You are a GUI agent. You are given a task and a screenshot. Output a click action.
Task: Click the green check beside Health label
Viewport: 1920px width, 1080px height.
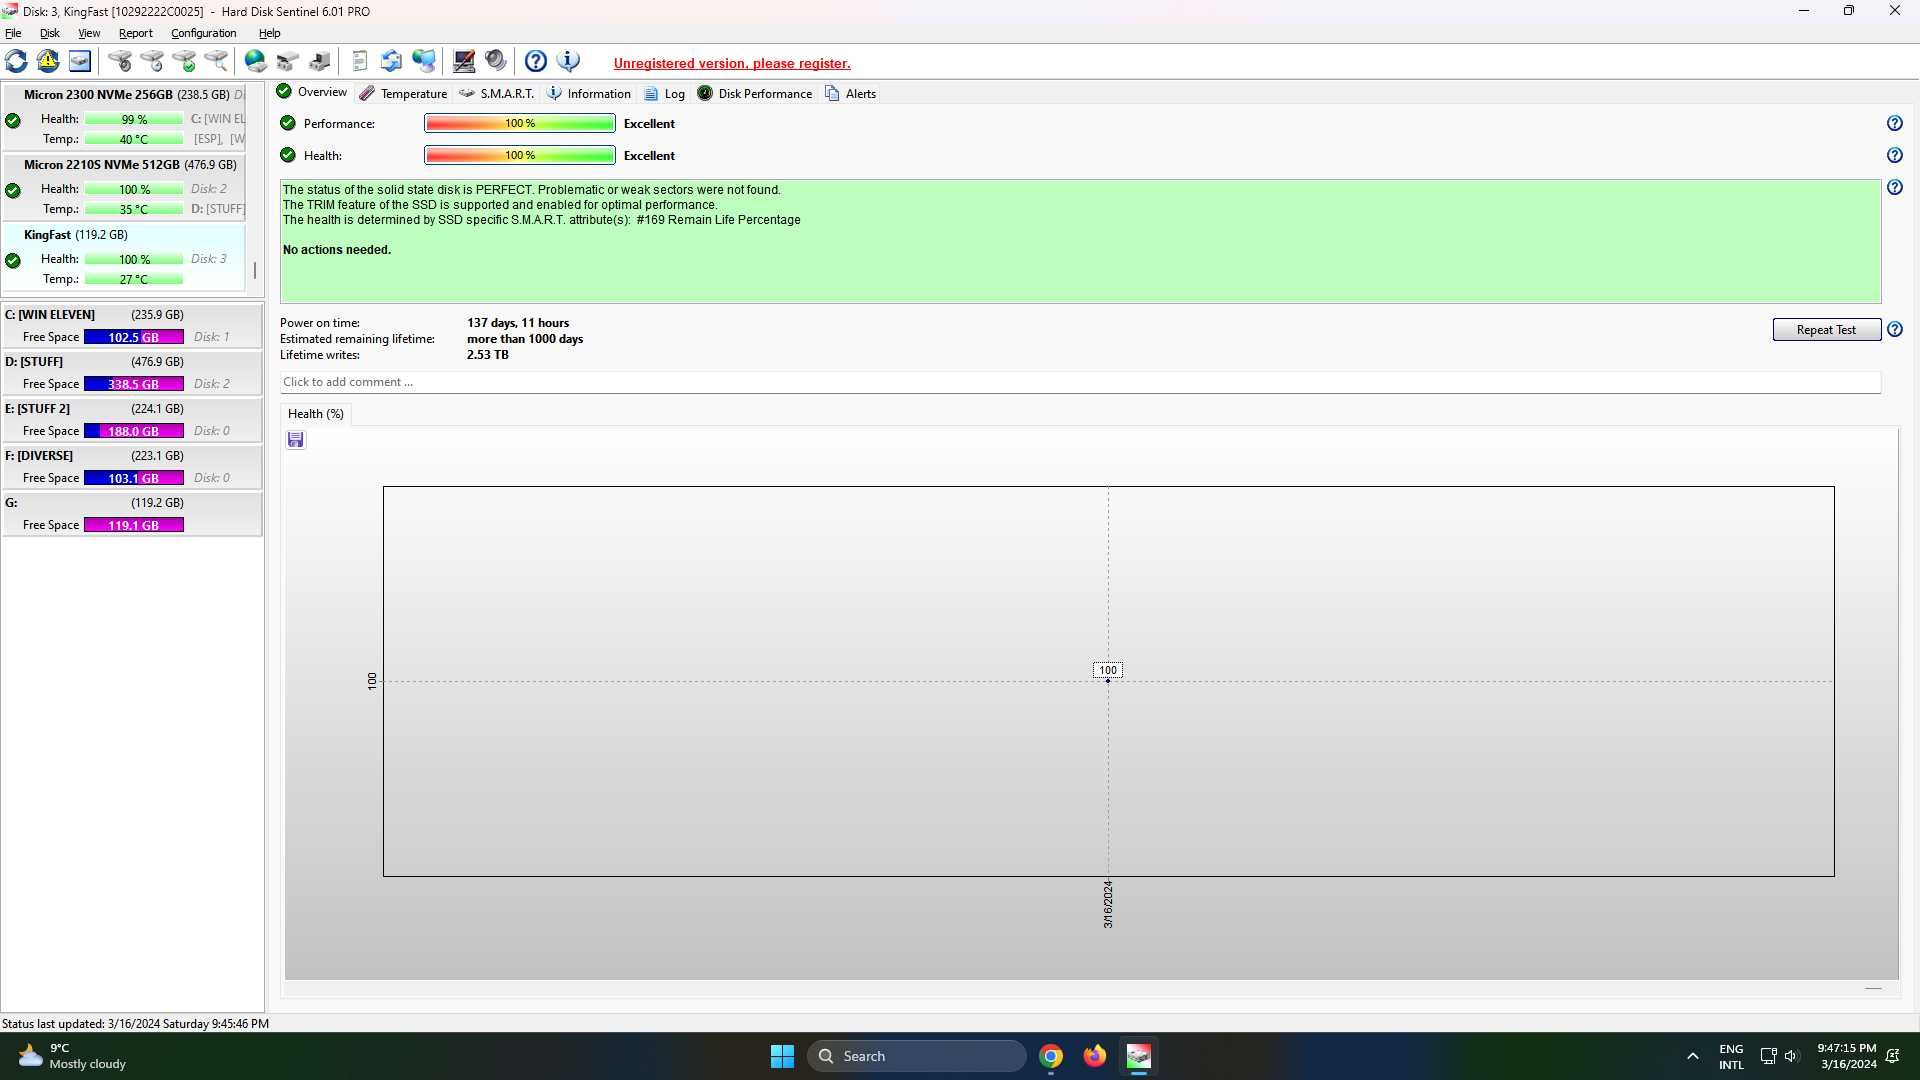(x=288, y=155)
